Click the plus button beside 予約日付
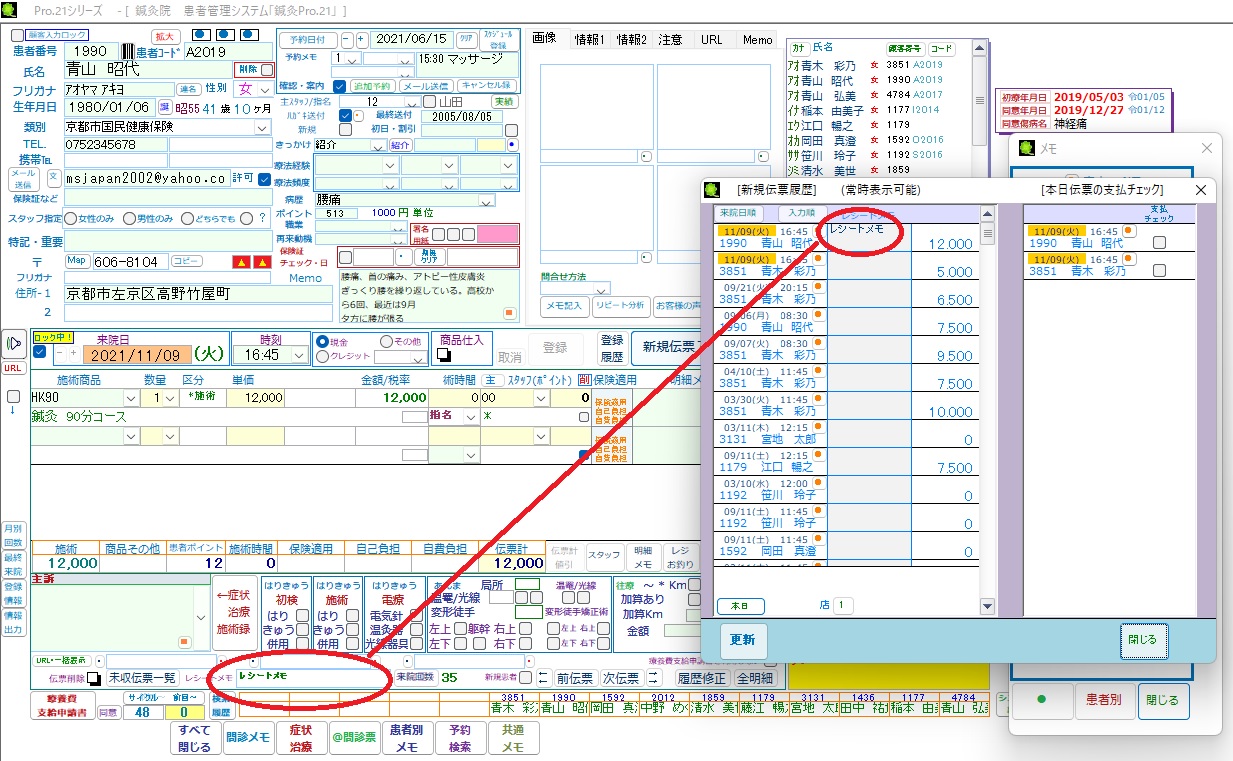 (x=361, y=40)
